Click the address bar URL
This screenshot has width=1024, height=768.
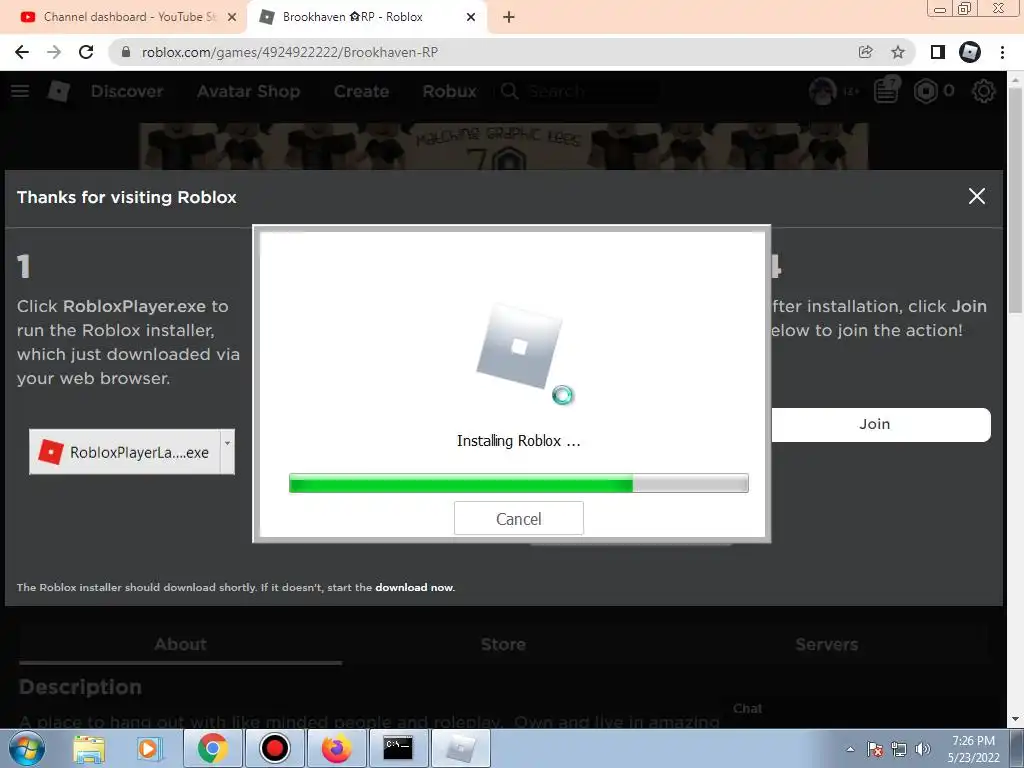pyautogui.click(x=289, y=52)
